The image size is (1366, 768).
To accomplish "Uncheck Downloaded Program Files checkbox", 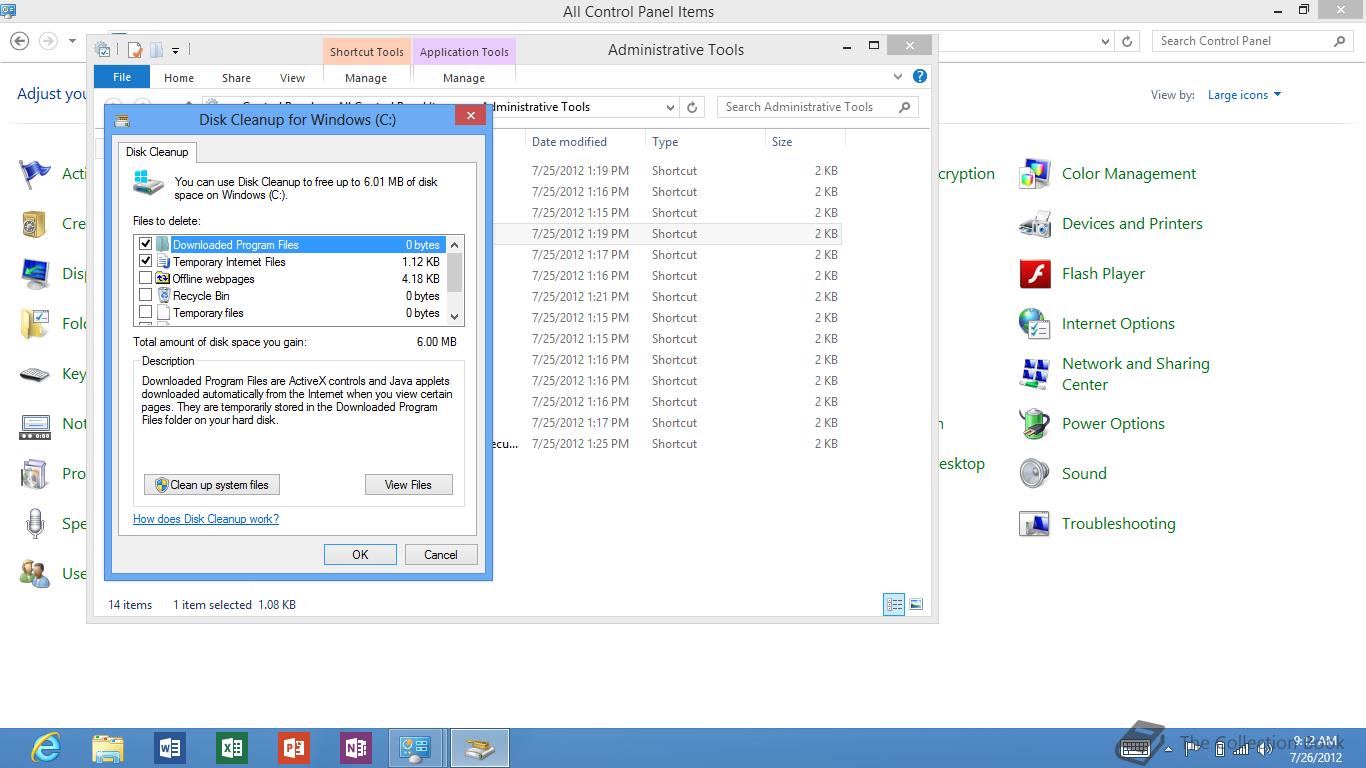I will click(146, 244).
